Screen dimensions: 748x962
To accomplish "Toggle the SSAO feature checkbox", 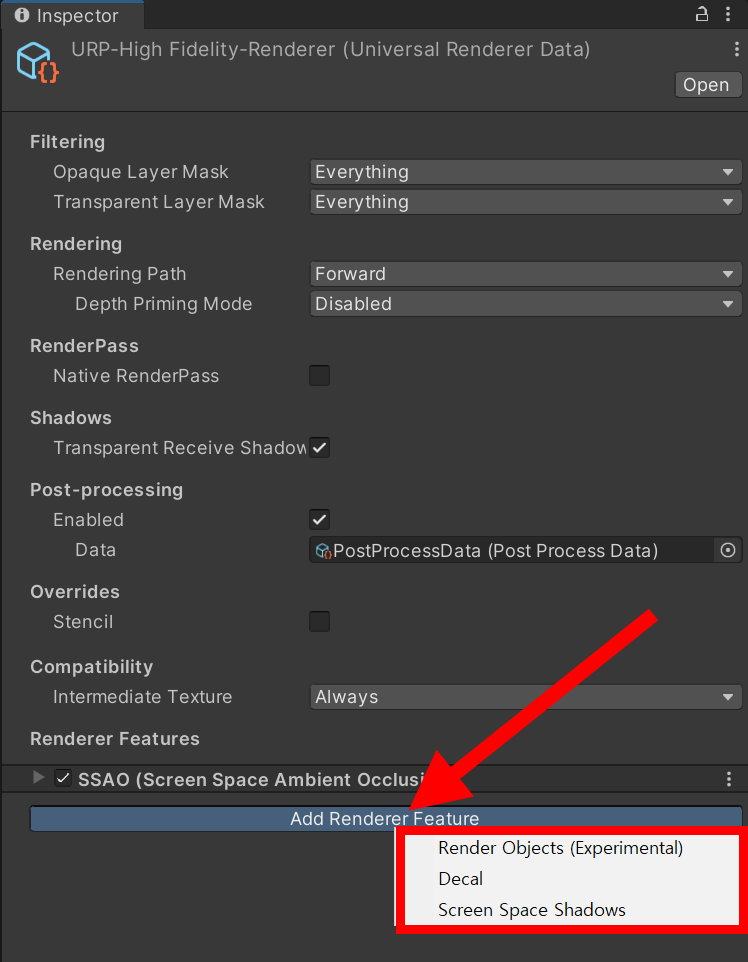I will pos(63,779).
